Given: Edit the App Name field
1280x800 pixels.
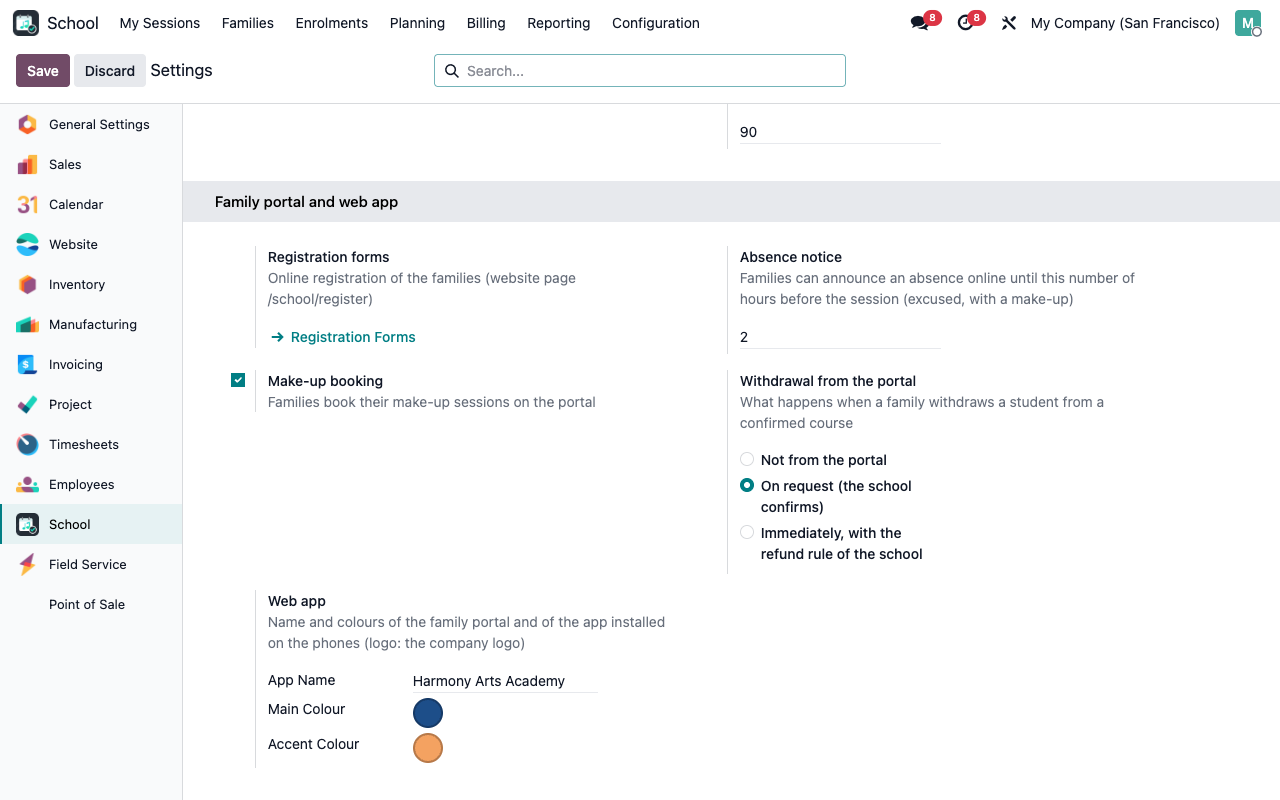Looking at the screenshot, I should [x=506, y=681].
